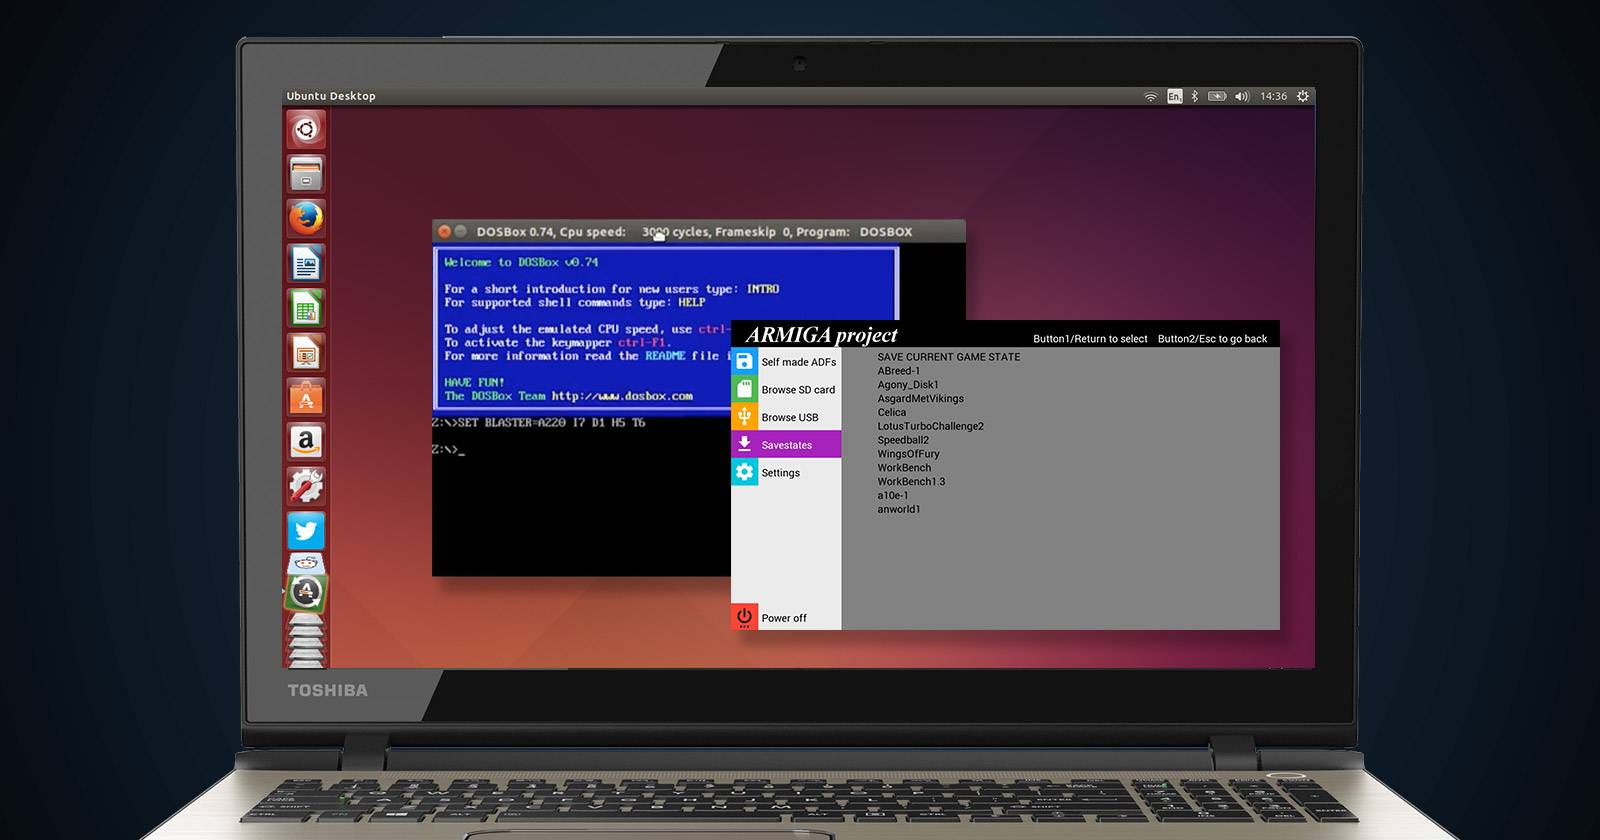Open LibreOffice Writer from the dock
The width and height of the screenshot is (1600, 840).
(x=306, y=264)
